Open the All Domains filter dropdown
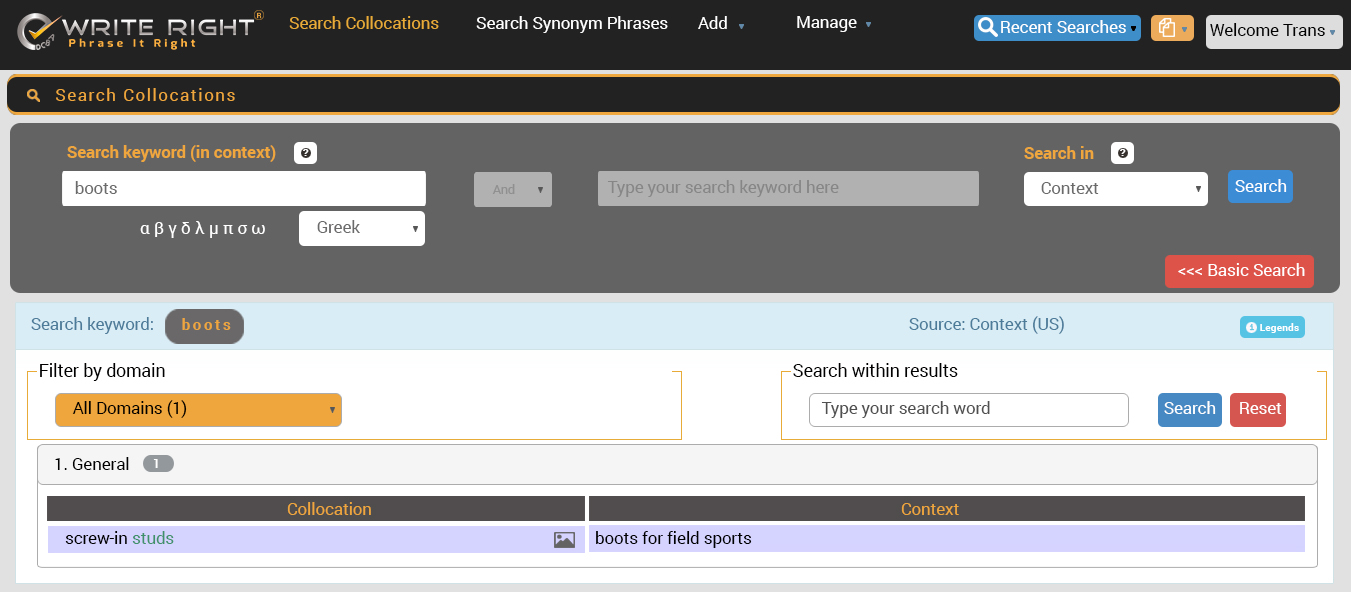The height and width of the screenshot is (592, 1351). click(198, 409)
